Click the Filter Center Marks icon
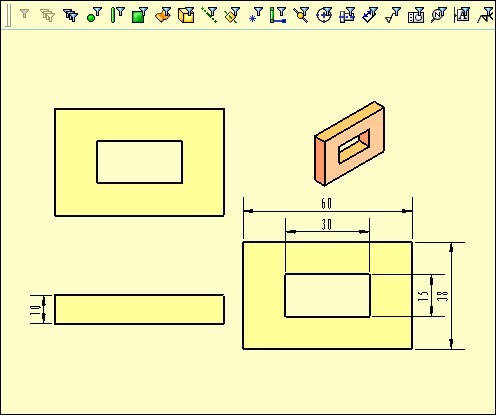 coord(324,15)
